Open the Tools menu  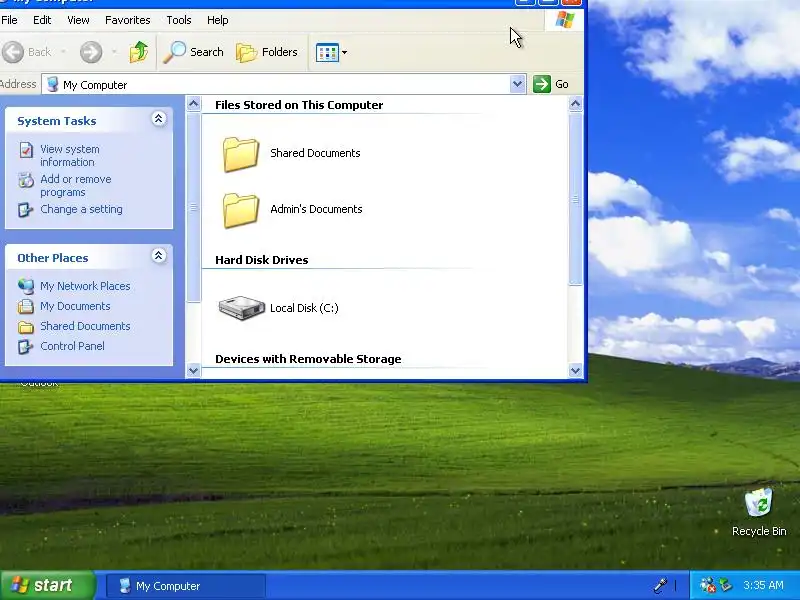click(x=179, y=20)
